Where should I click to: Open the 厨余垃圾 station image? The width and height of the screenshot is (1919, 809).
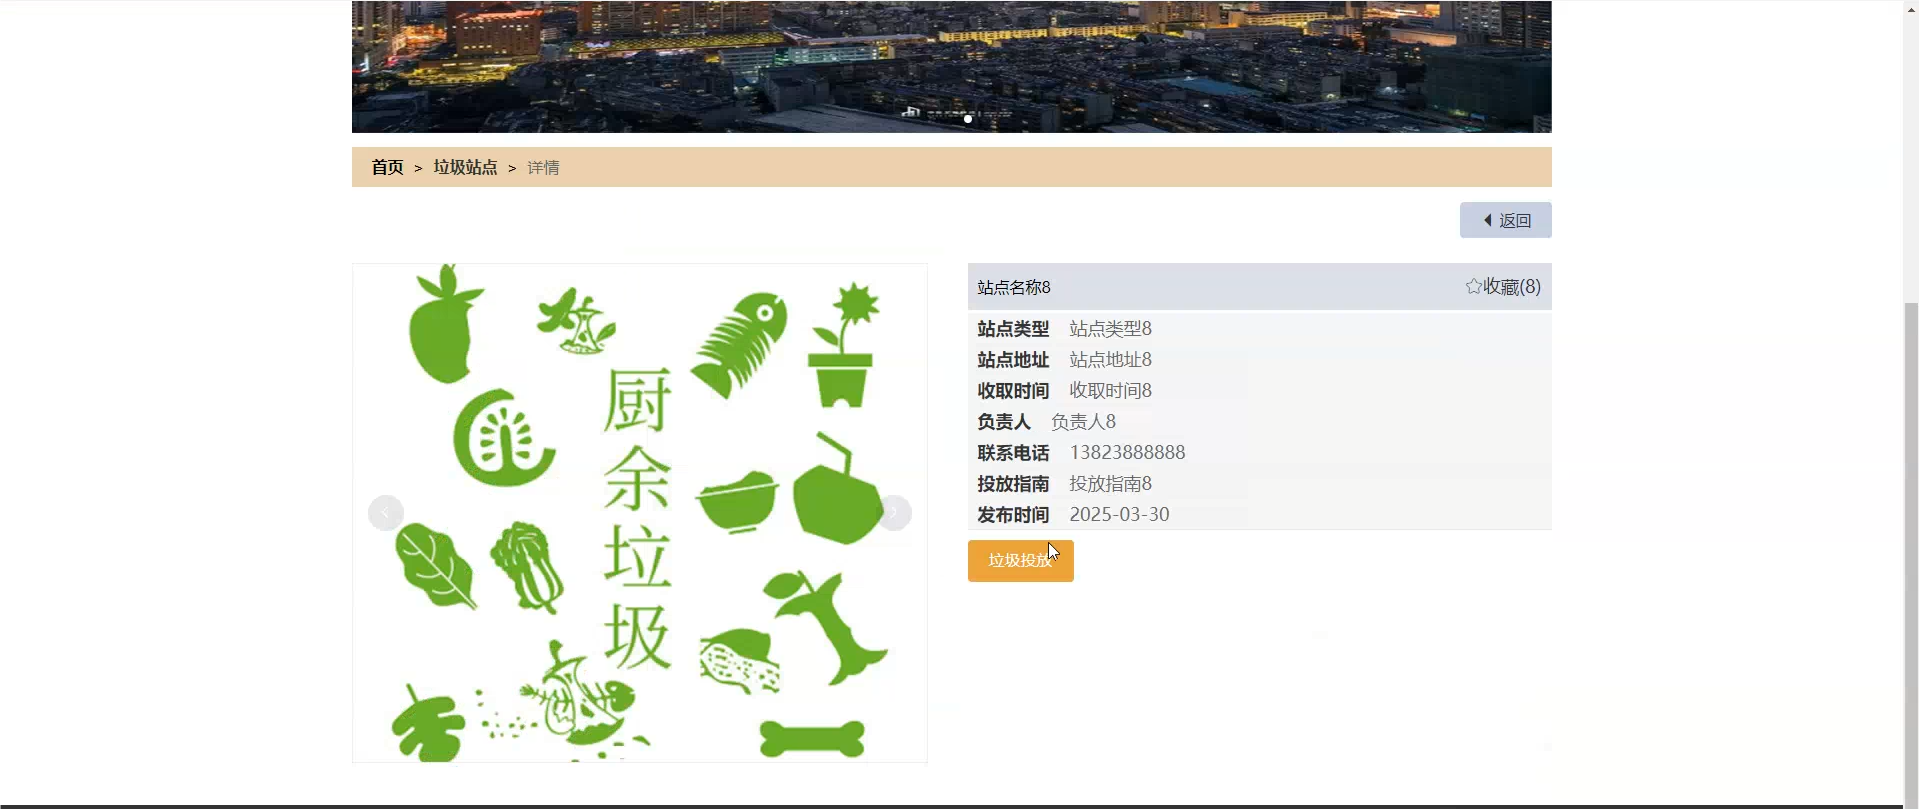(x=640, y=513)
